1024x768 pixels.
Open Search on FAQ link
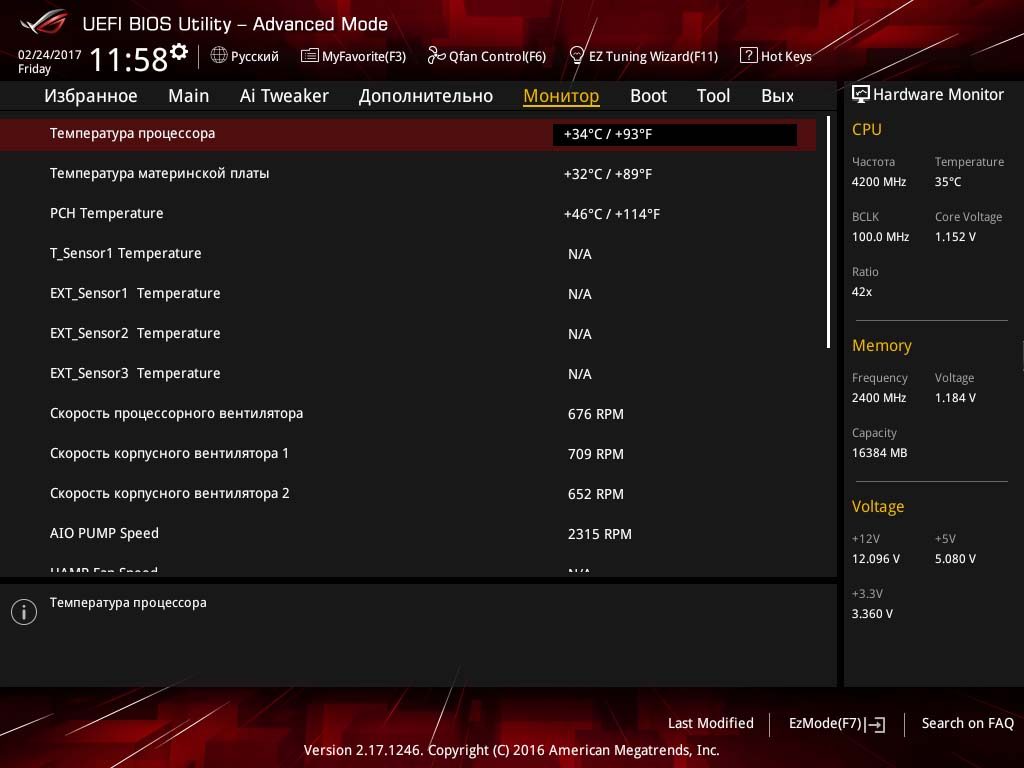click(967, 723)
